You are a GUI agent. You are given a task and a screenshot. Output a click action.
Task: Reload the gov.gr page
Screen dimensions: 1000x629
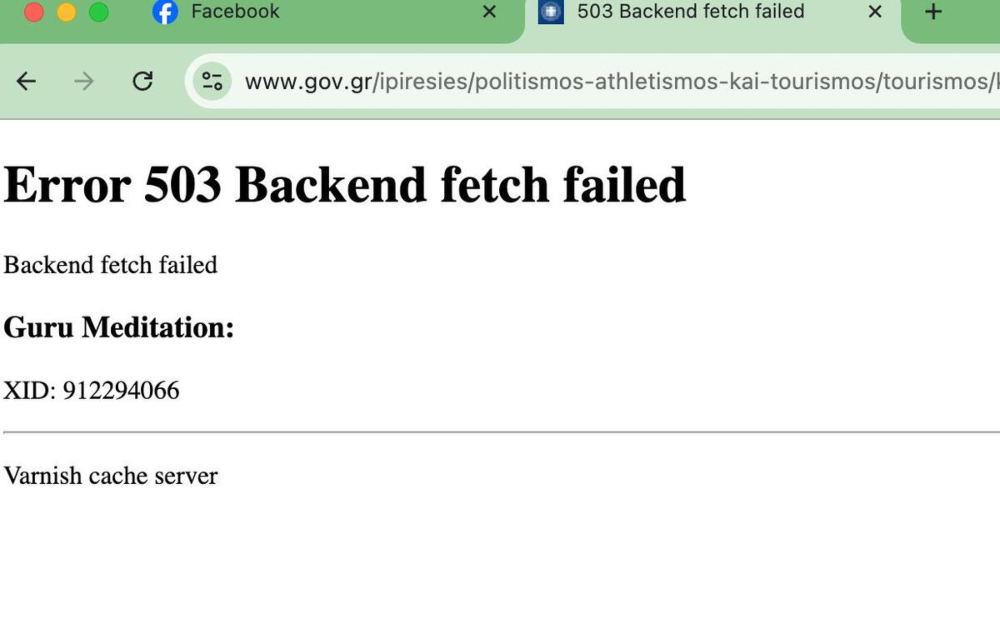[142, 81]
